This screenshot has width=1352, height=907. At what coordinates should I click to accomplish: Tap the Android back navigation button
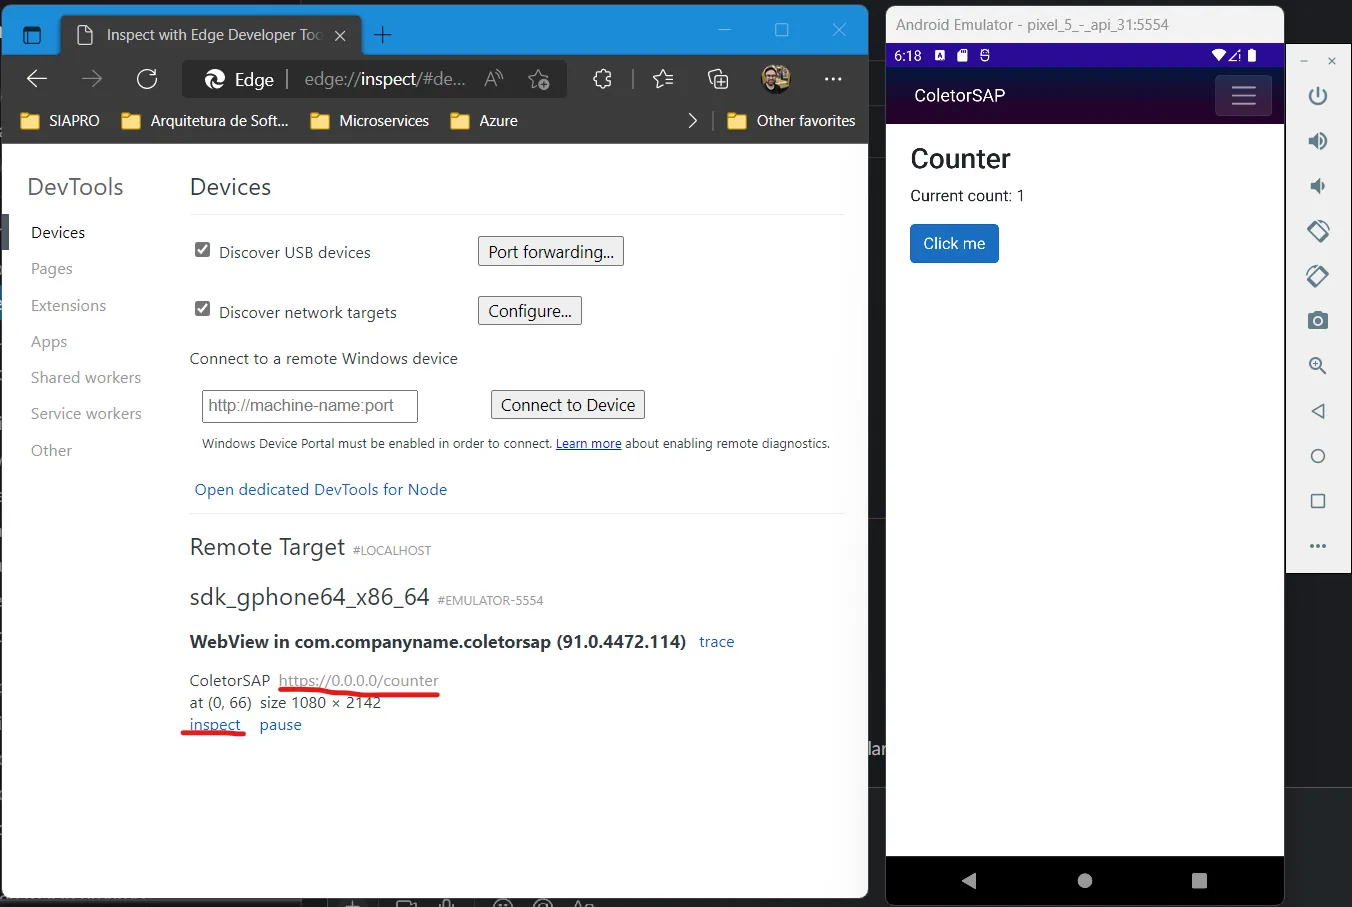tap(968, 881)
